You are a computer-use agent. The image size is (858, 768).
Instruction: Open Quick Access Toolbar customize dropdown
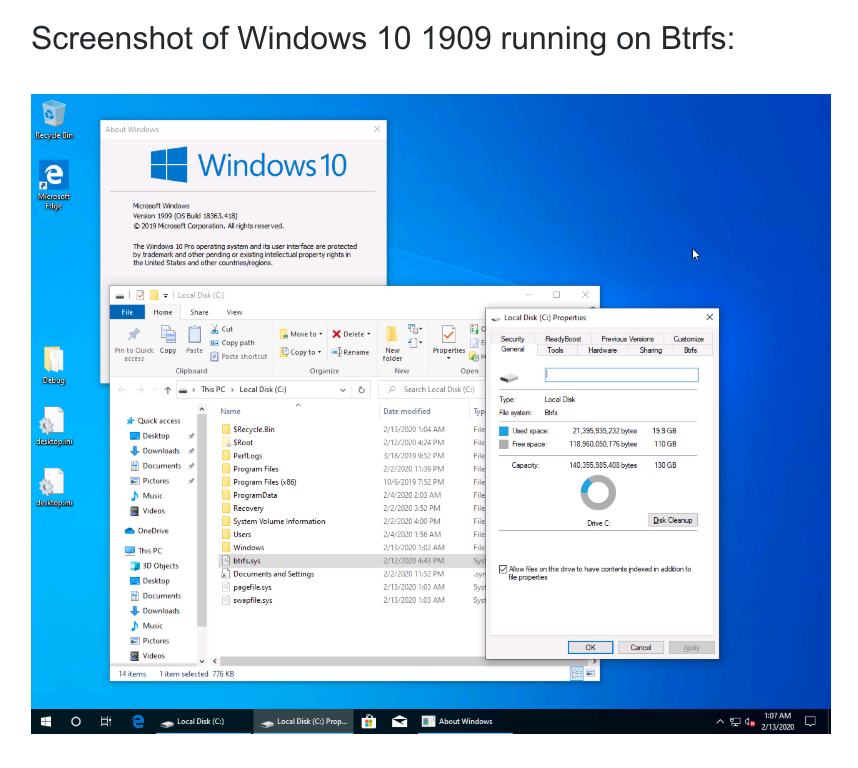pos(165,295)
